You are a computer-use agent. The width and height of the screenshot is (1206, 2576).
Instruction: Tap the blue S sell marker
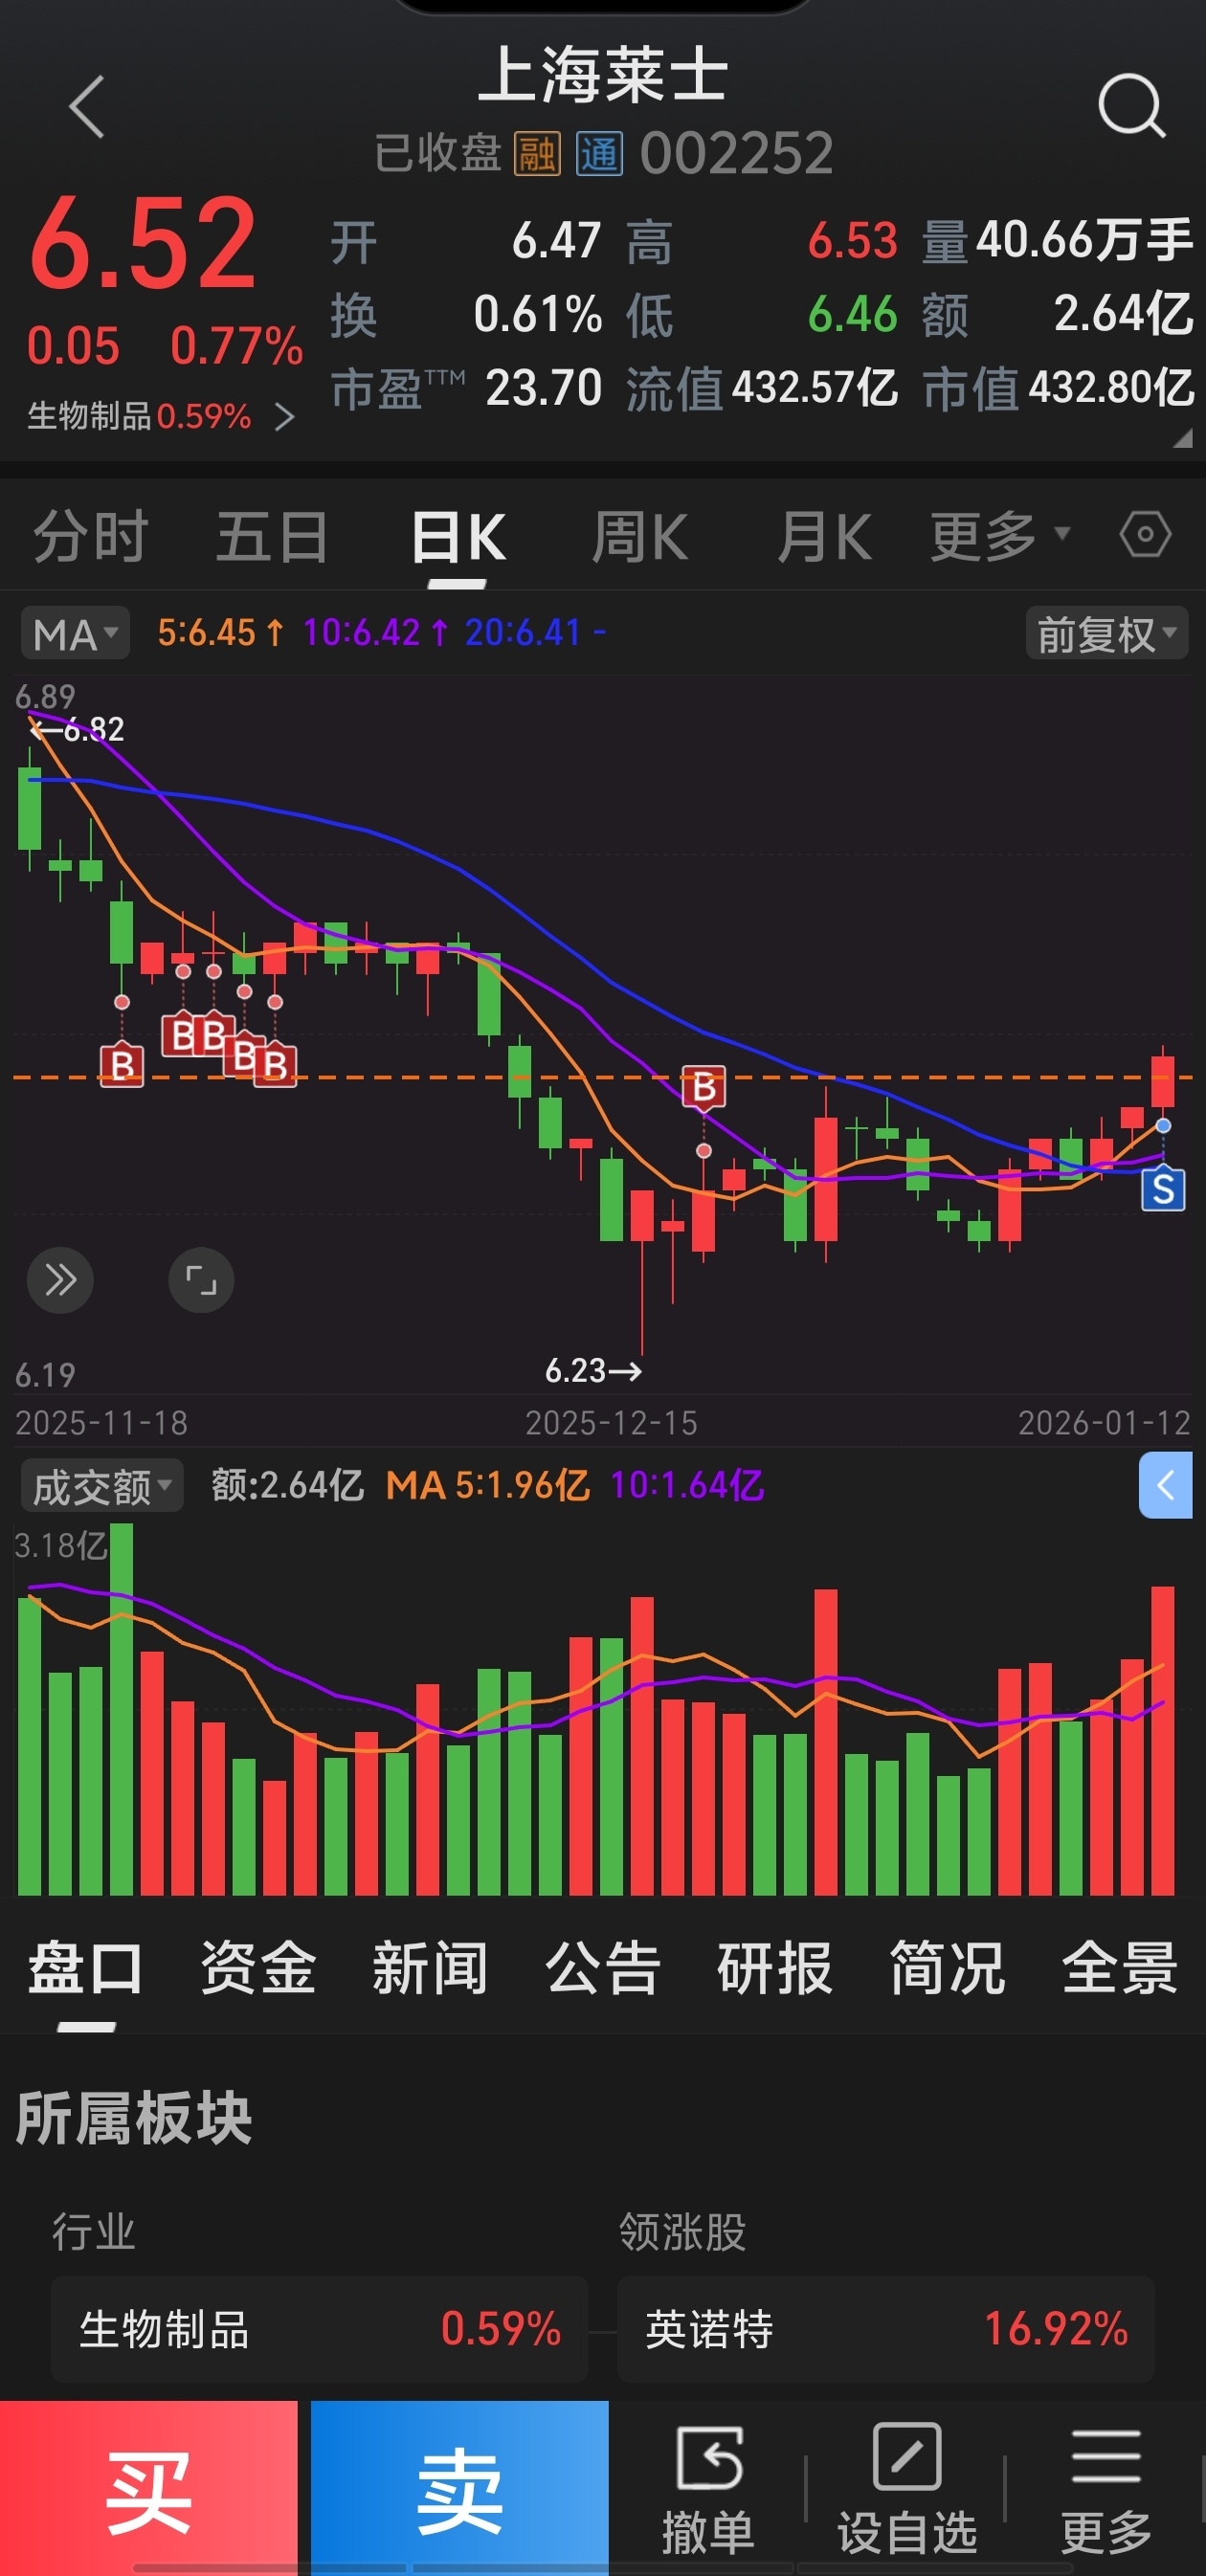pos(1163,1189)
